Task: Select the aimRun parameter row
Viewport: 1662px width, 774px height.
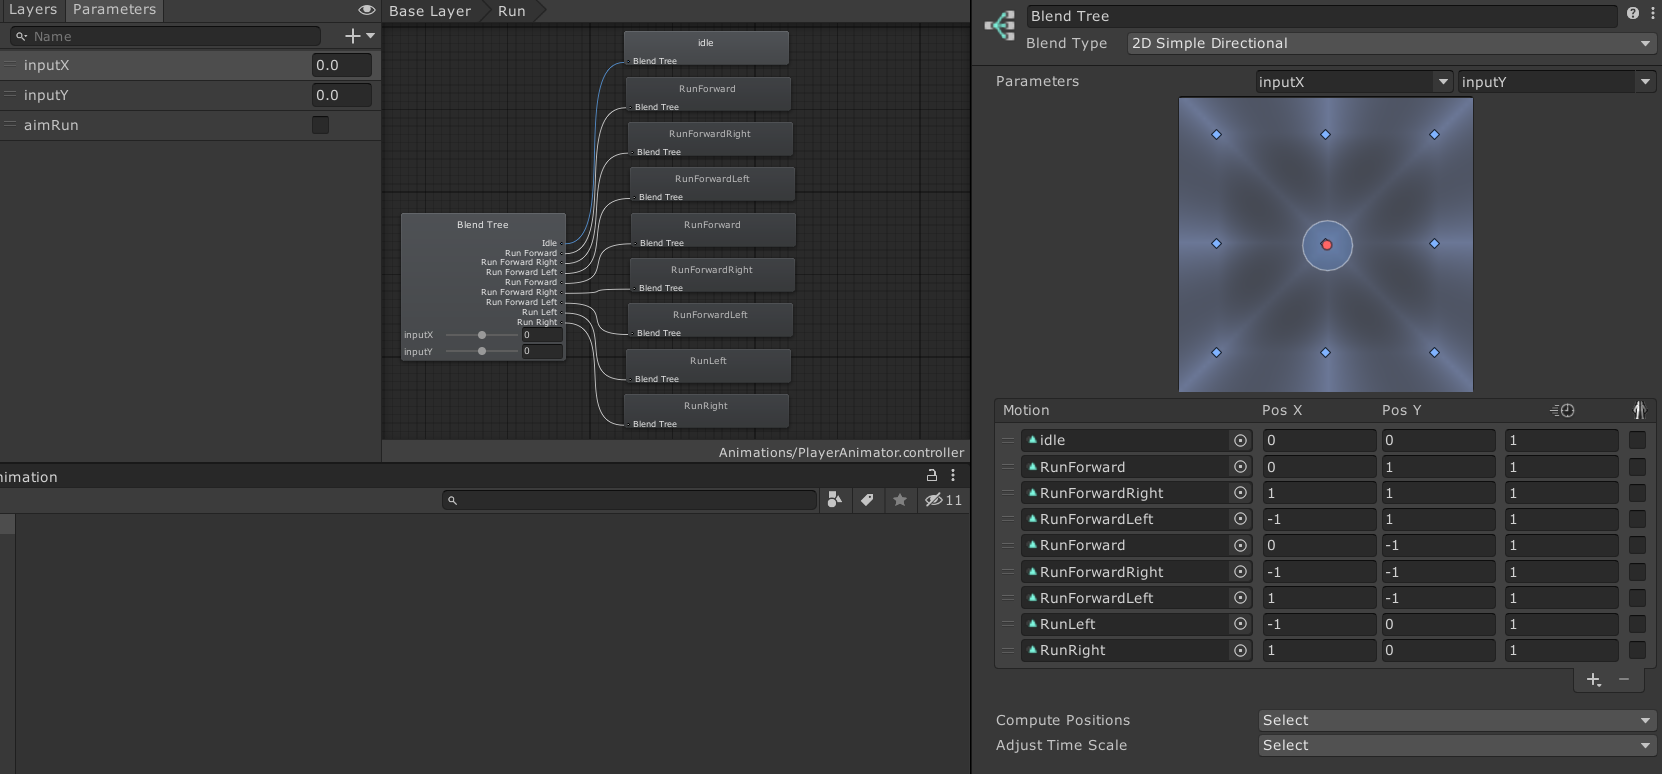Action: (190, 125)
